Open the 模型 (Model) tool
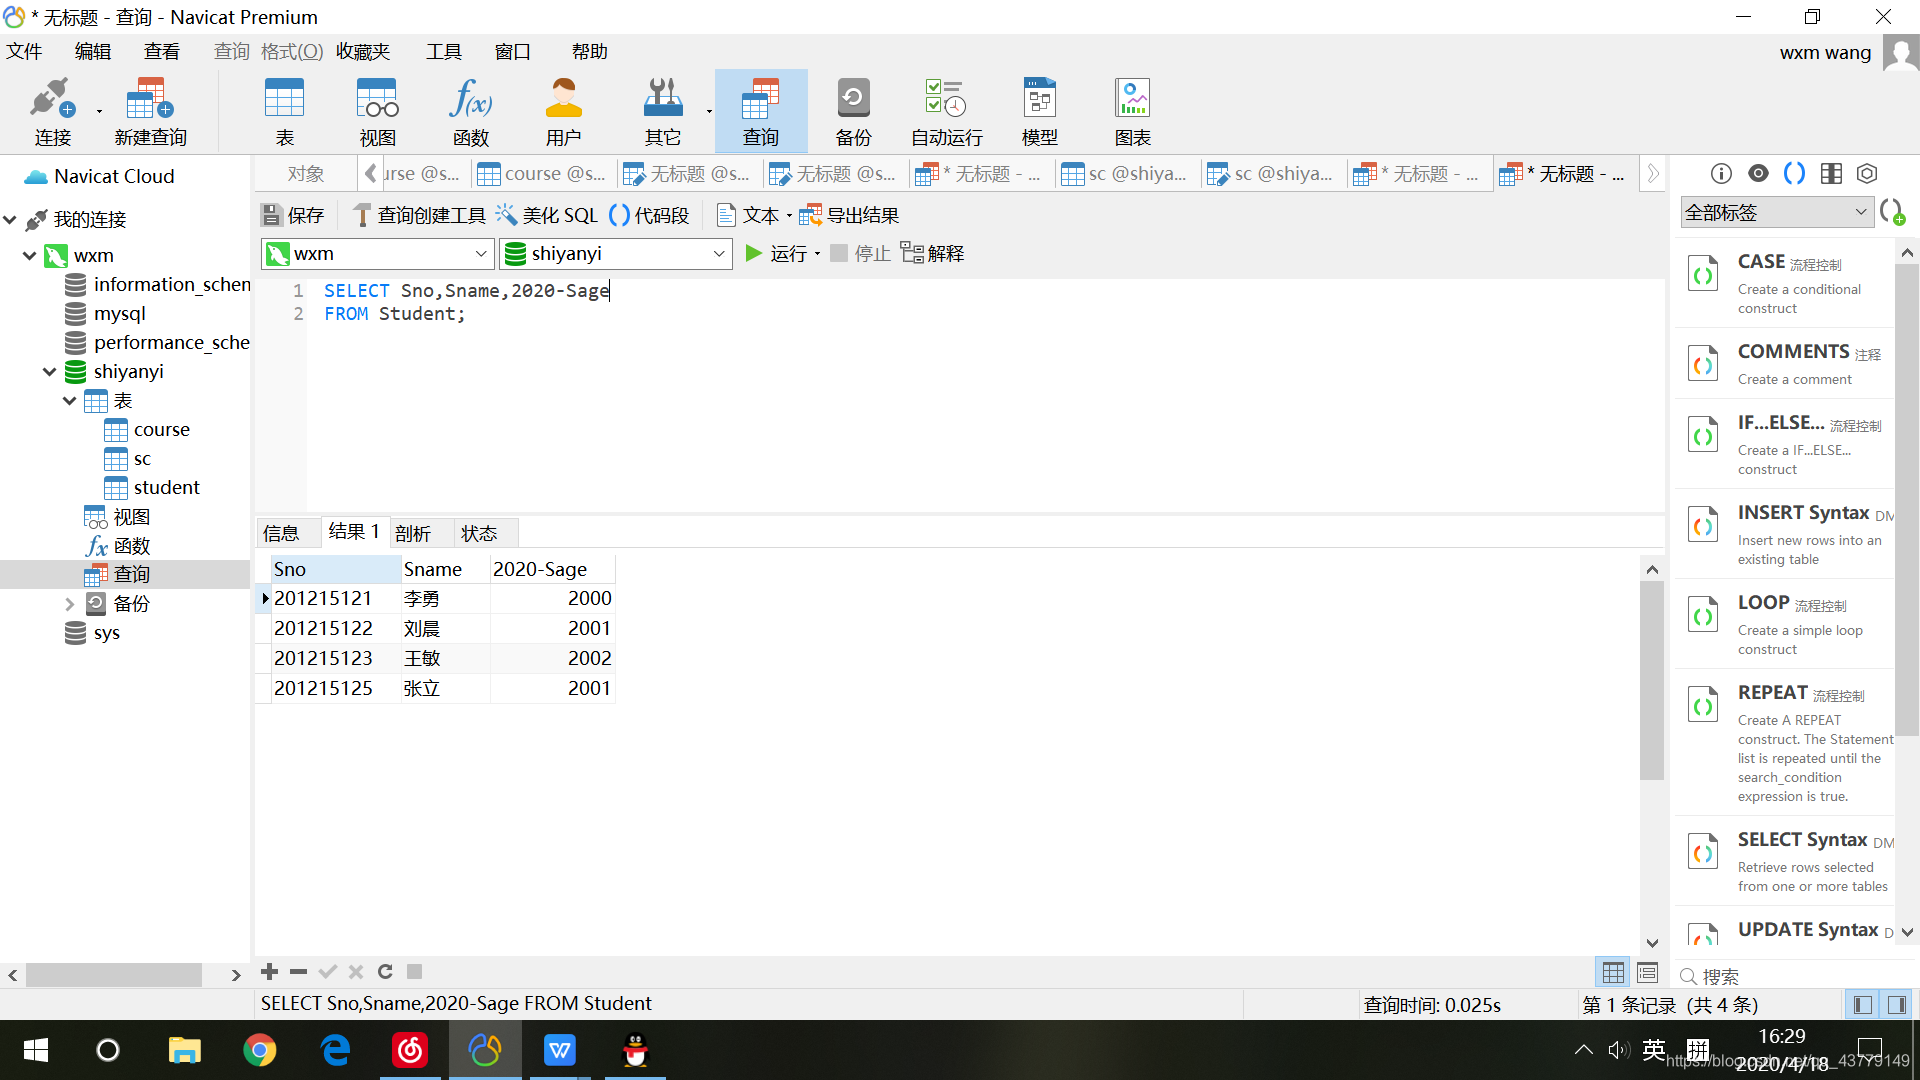Viewport: 1920px width, 1080px height. pyautogui.click(x=1039, y=110)
